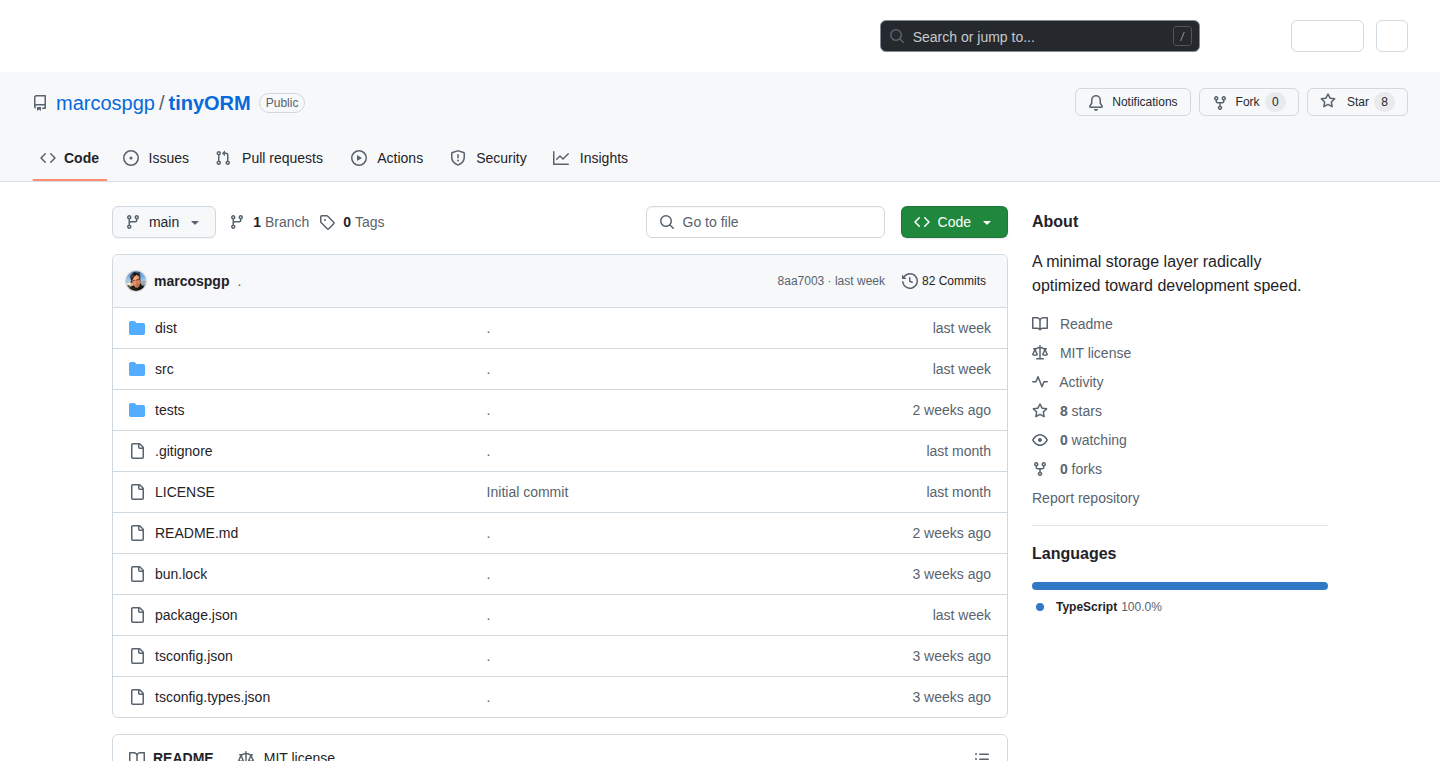Star the tinyORM repository
The image size is (1440, 761).
(1357, 102)
